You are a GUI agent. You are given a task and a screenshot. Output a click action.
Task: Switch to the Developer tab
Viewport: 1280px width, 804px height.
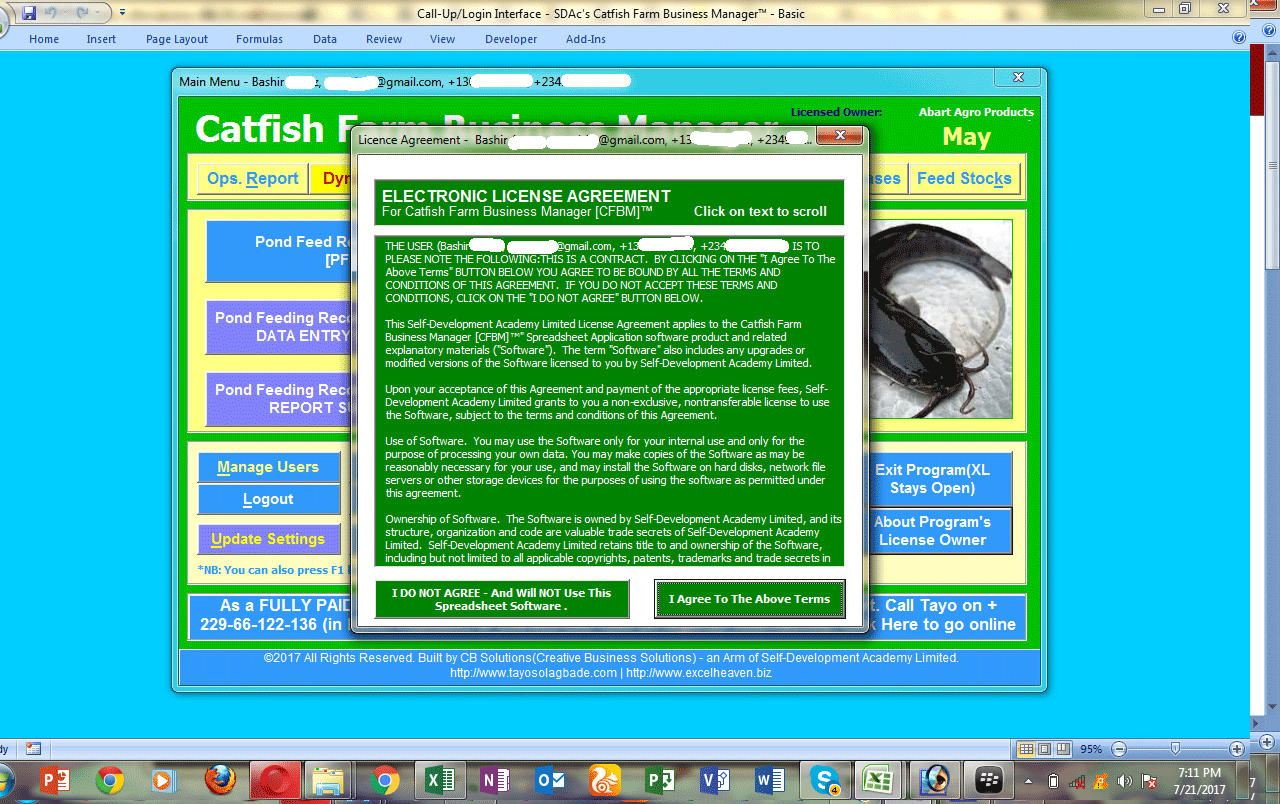pyautogui.click(x=511, y=39)
